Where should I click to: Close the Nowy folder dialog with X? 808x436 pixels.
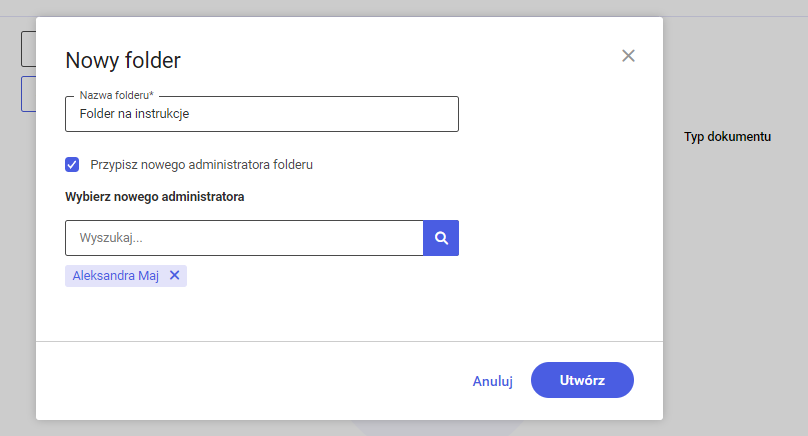tap(628, 56)
